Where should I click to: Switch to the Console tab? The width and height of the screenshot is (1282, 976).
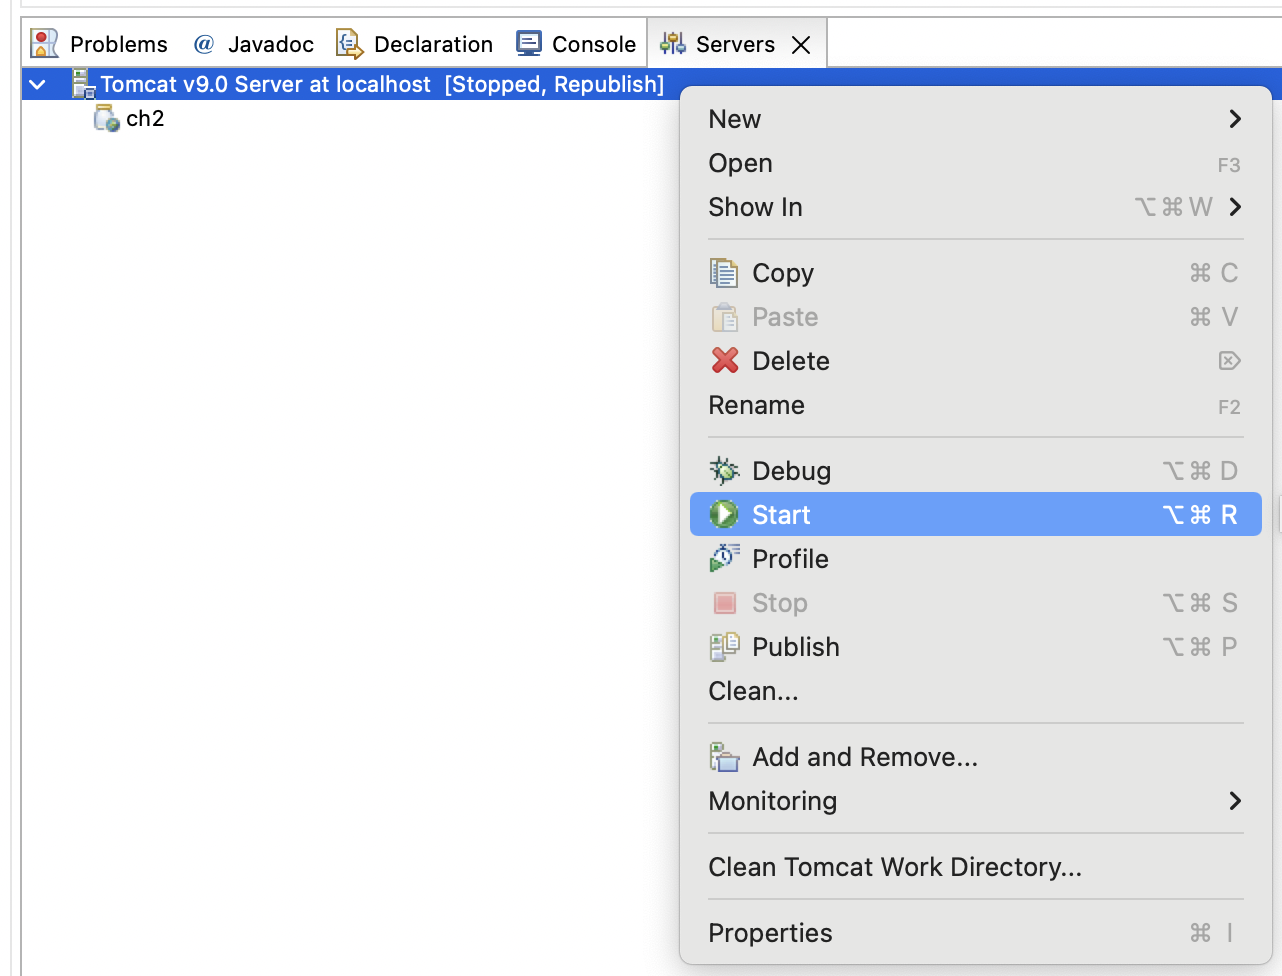tap(576, 44)
